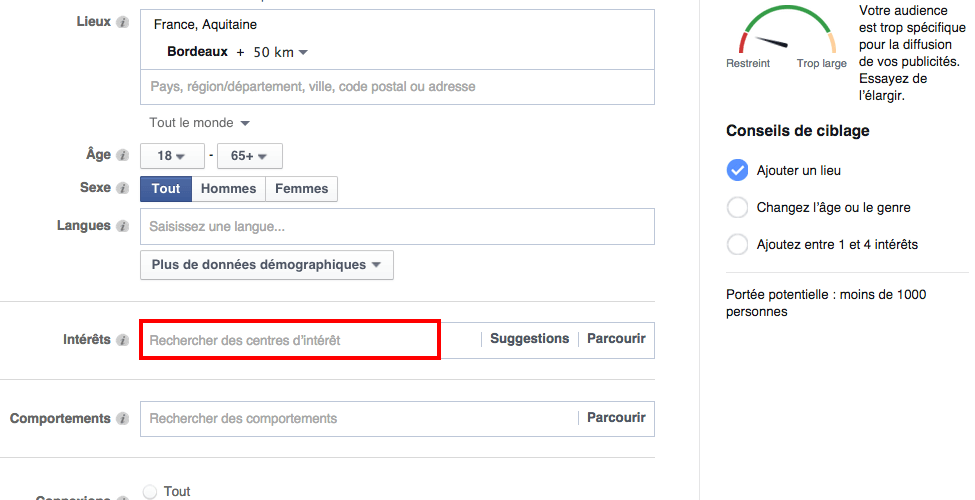Select the Changez l'âge ou le genre tip

pyautogui.click(x=737, y=208)
